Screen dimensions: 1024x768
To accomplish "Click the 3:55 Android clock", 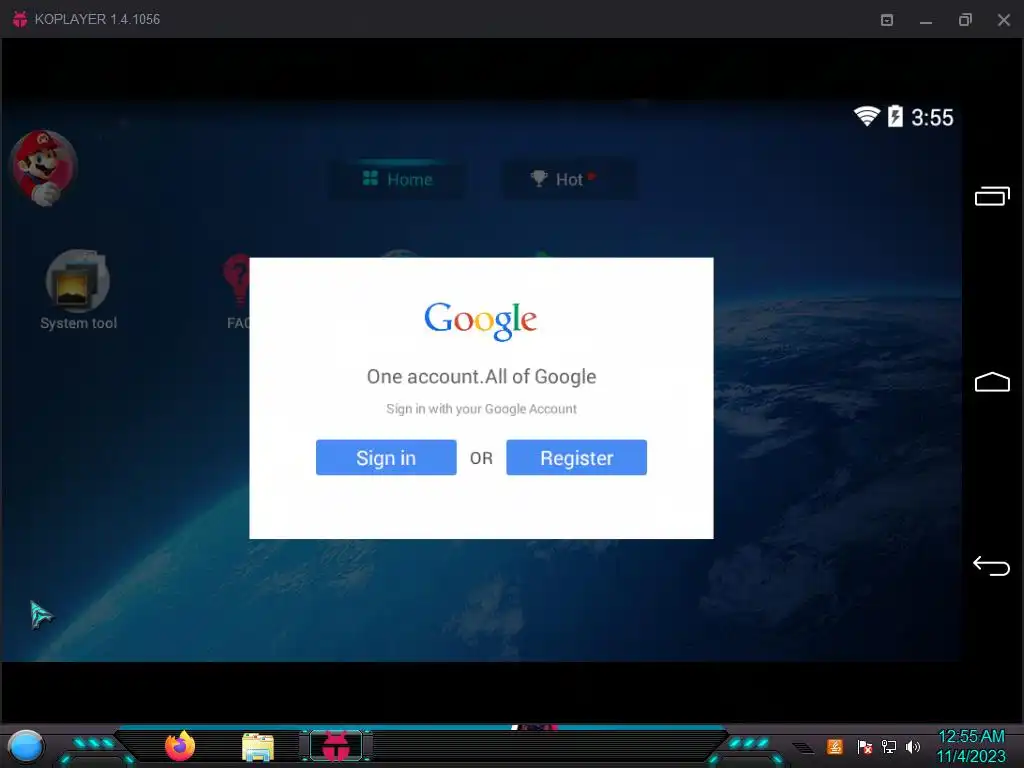I will [x=932, y=118].
